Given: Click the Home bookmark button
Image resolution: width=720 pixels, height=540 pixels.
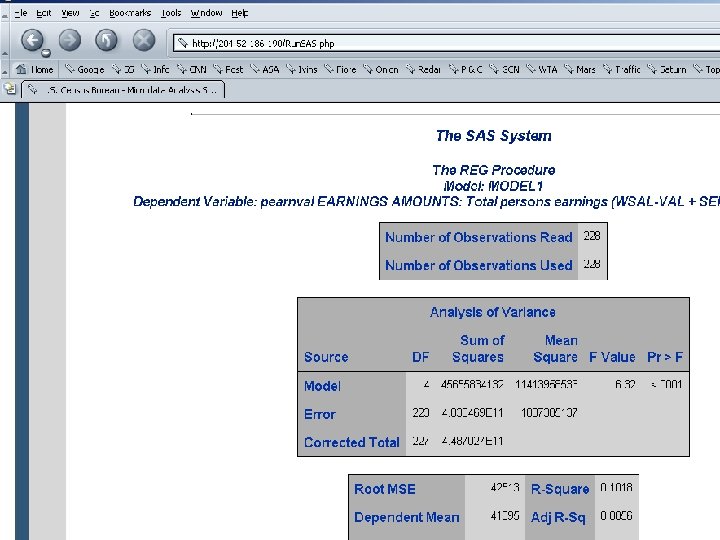Looking at the screenshot, I should coord(34,69).
